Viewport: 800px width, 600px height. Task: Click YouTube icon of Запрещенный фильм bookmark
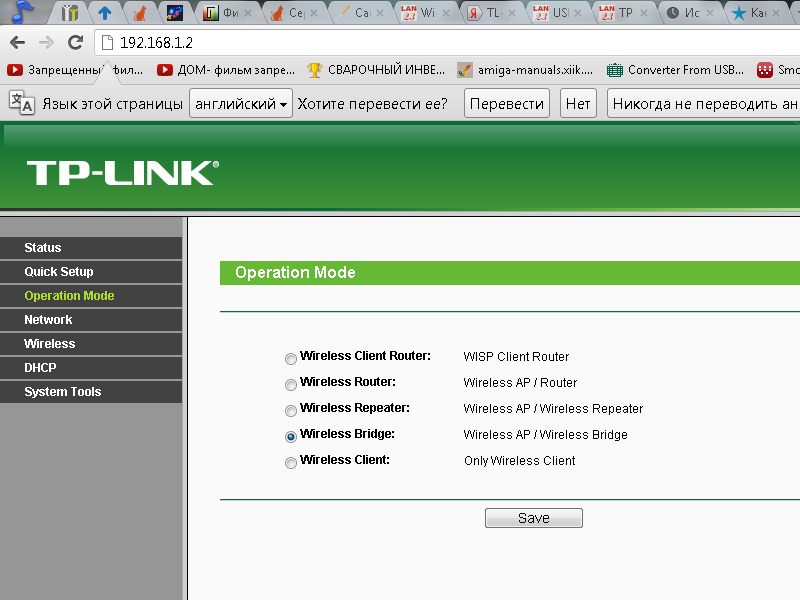[15, 70]
